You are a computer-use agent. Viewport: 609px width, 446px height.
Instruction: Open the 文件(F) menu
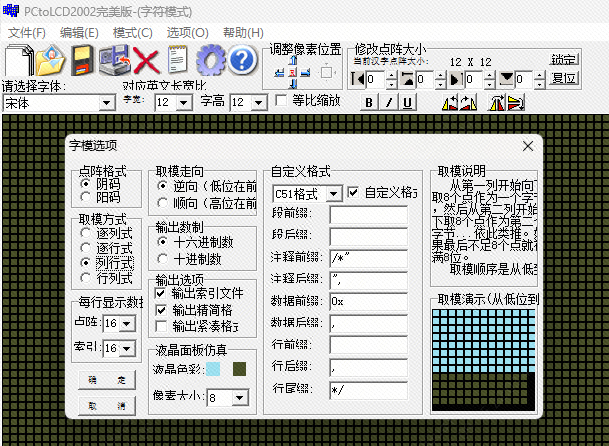pyautogui.click(x=27, y=33)
